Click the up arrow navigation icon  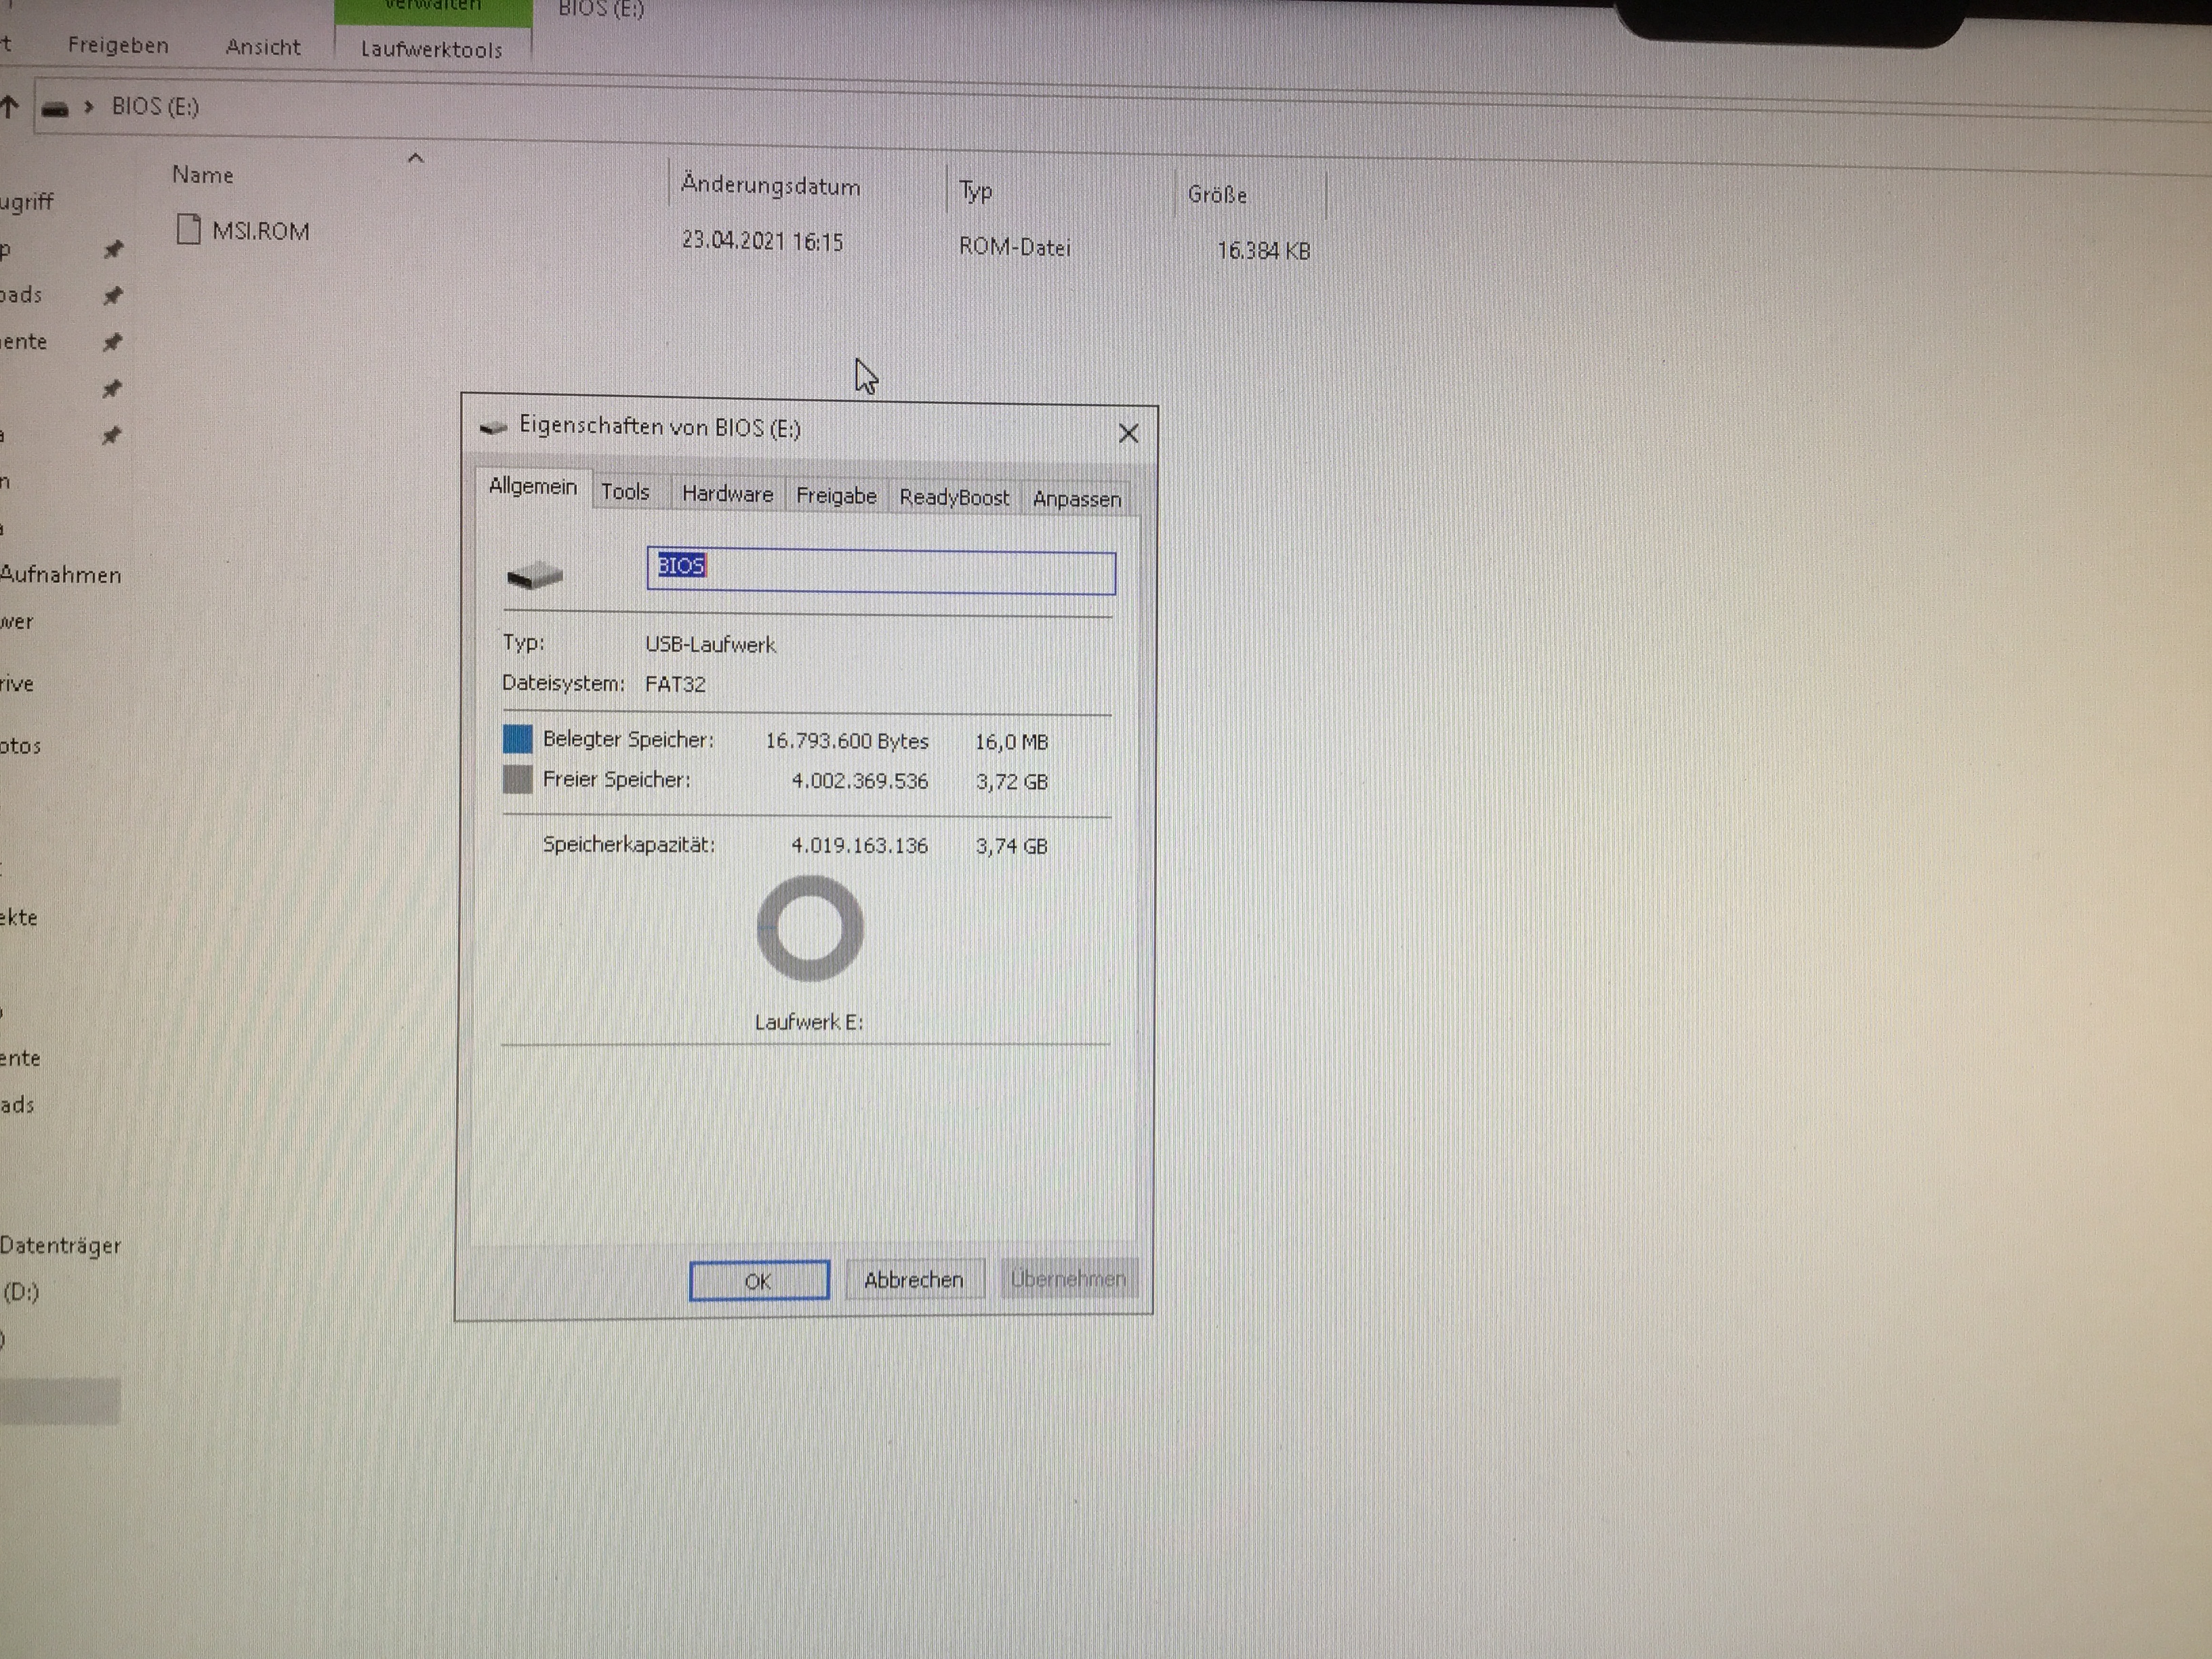pyautogui.click(x=10, y=107)
